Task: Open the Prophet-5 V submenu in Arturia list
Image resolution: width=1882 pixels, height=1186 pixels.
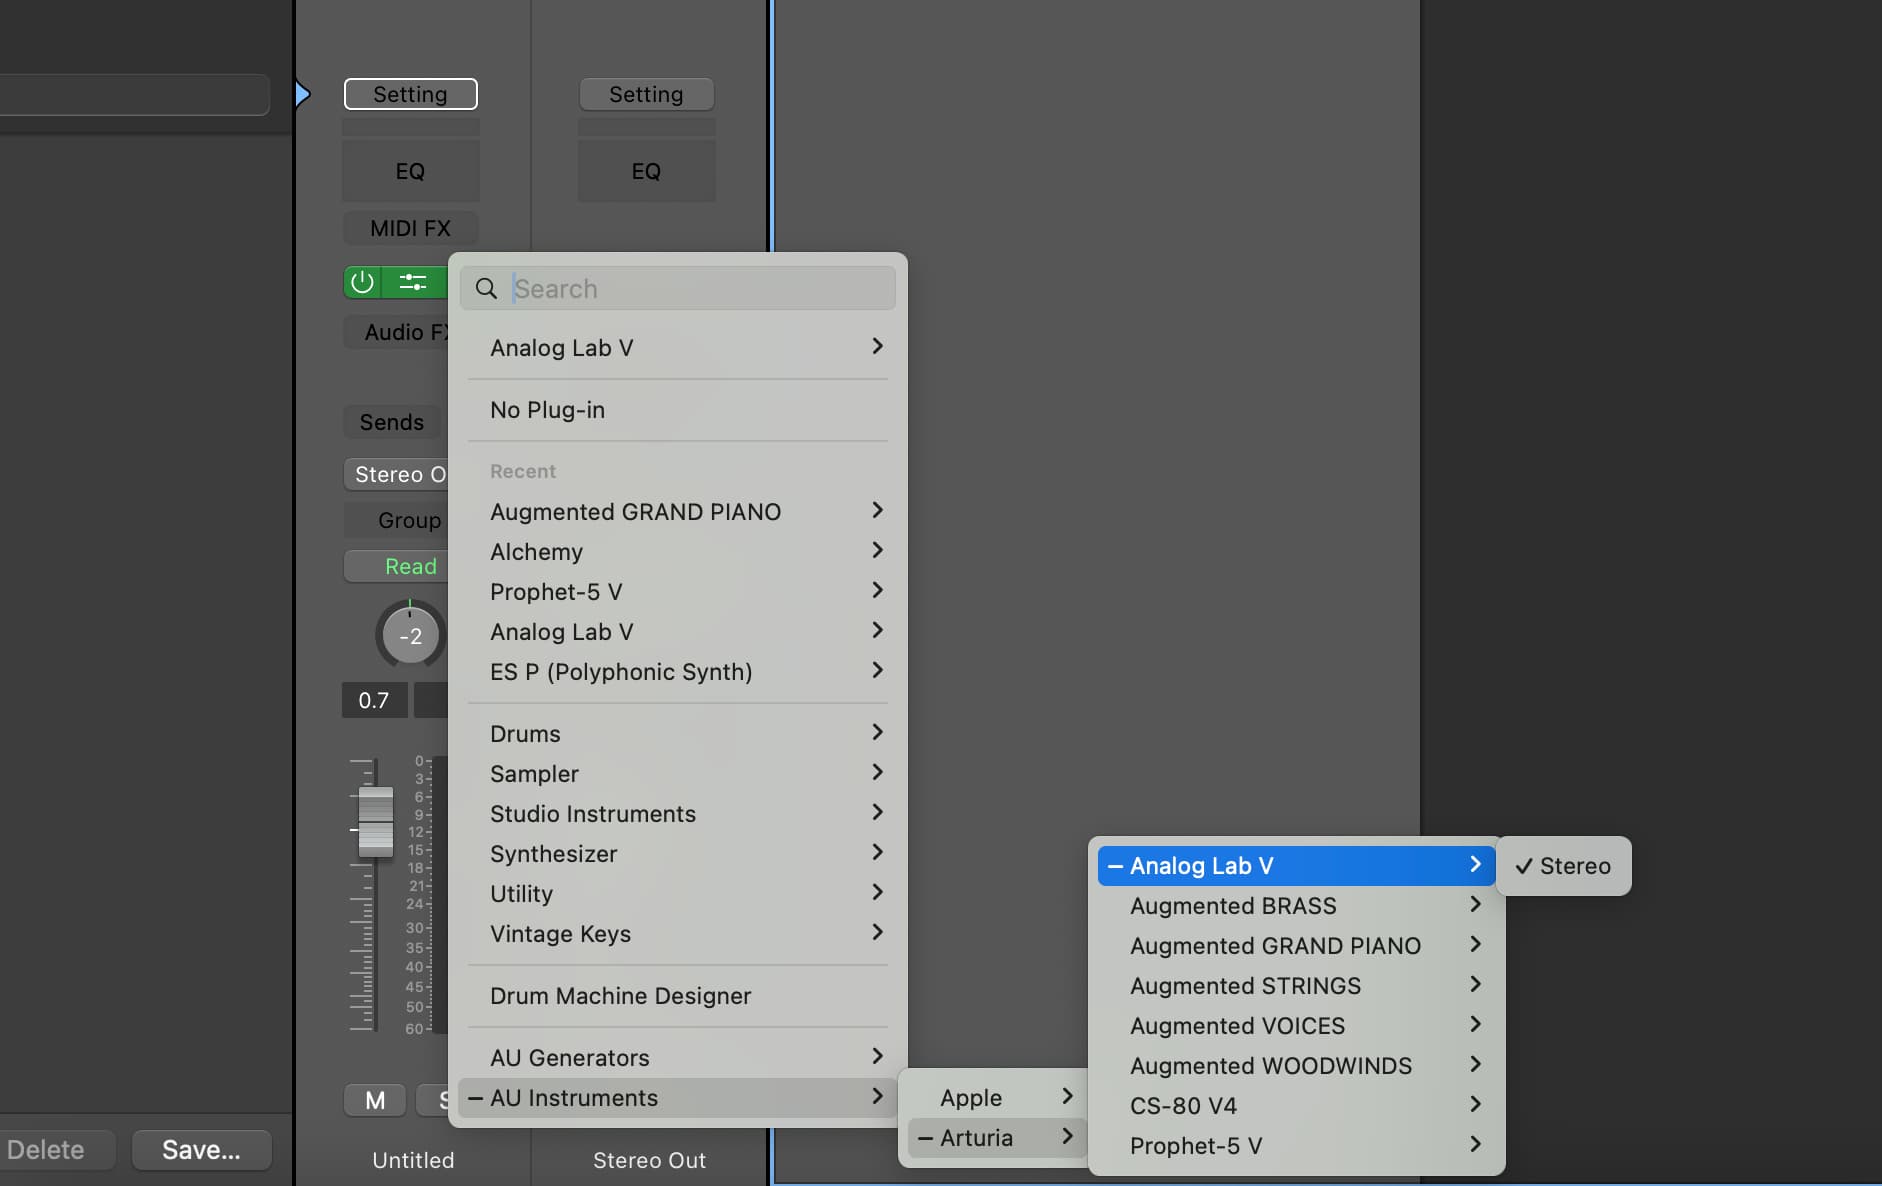Action: (x=1296, y=1145)
